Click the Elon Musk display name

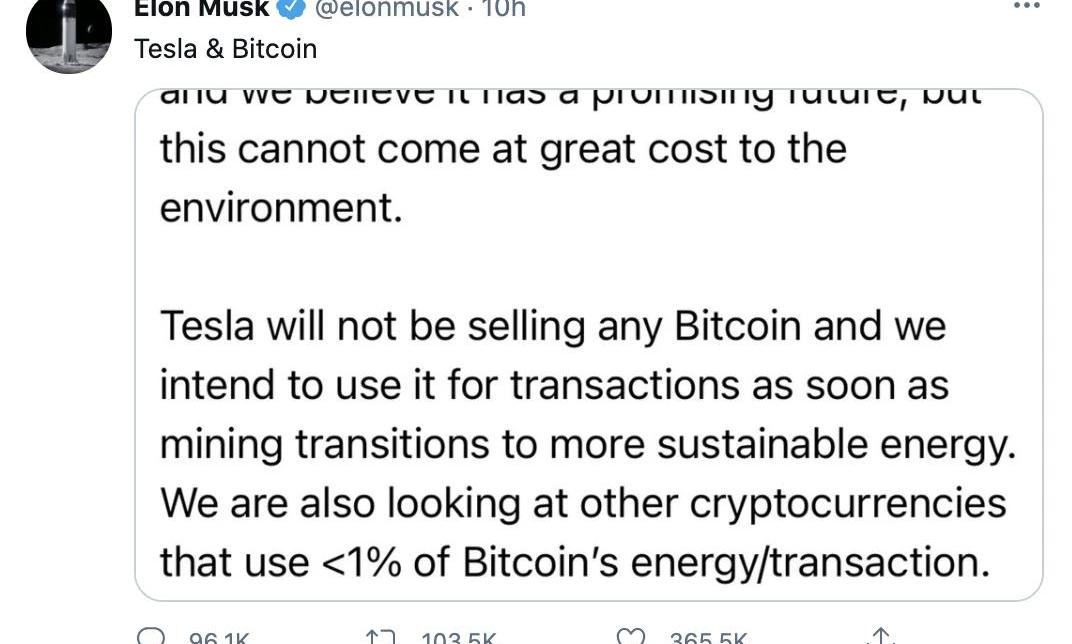[202, 8]
